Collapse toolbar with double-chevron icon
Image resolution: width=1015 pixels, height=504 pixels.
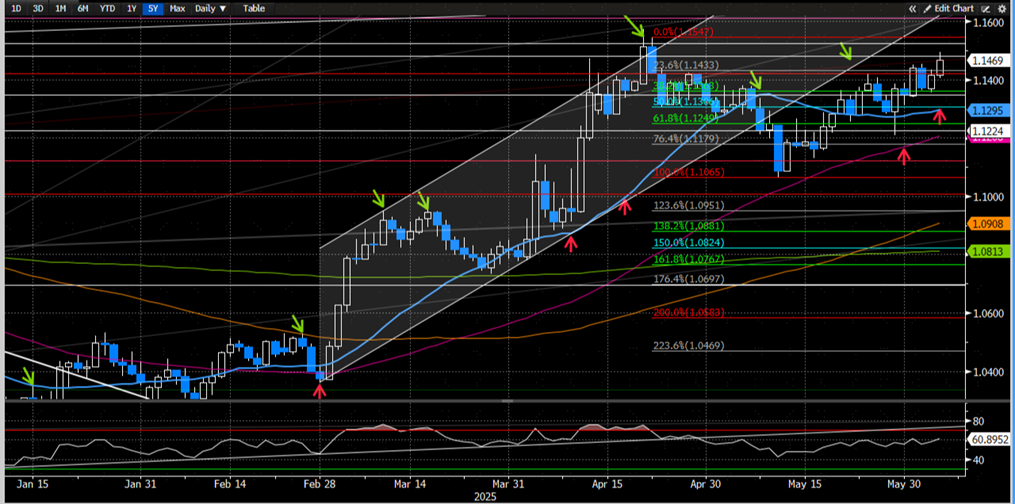point(913,8)
